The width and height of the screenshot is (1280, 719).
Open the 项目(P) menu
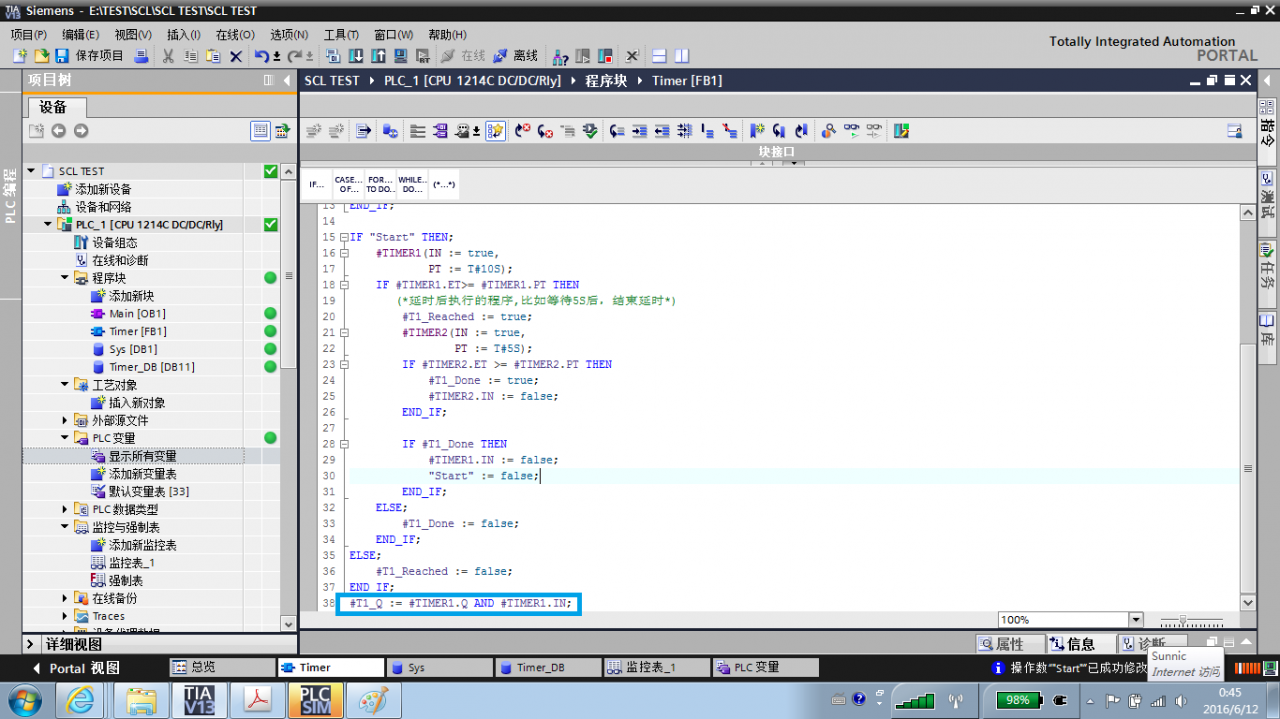28,34
